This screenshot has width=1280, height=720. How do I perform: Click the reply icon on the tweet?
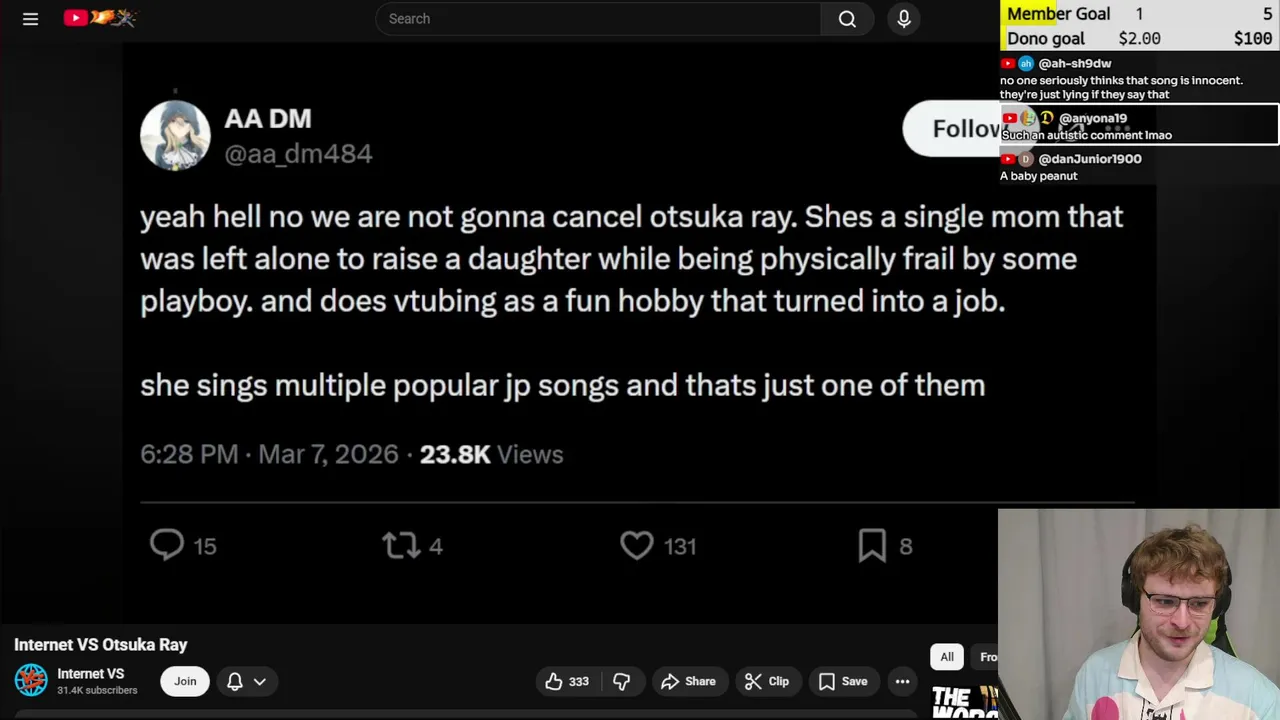tap(167, 545)
